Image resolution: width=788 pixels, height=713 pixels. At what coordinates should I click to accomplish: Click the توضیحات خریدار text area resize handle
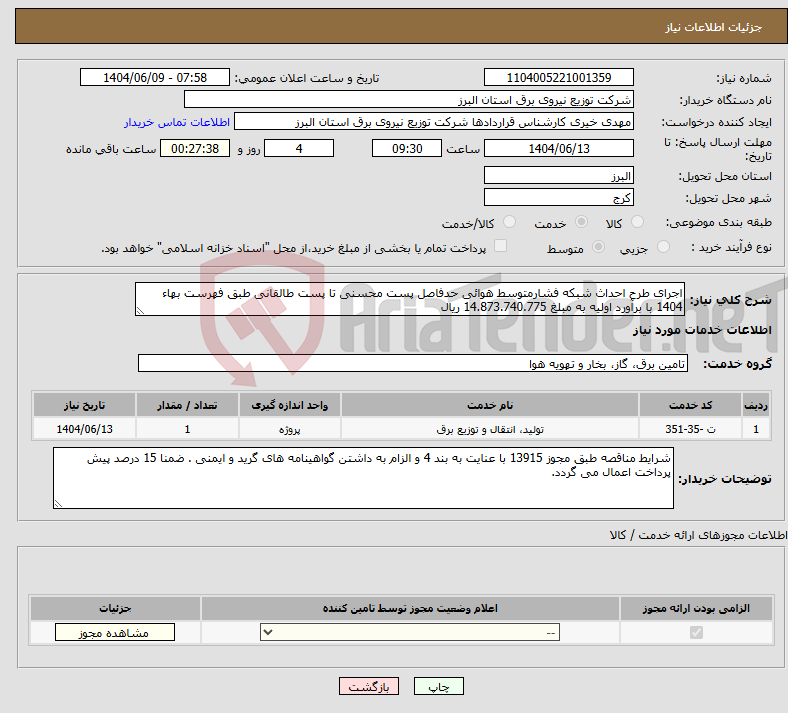point(58,503)
